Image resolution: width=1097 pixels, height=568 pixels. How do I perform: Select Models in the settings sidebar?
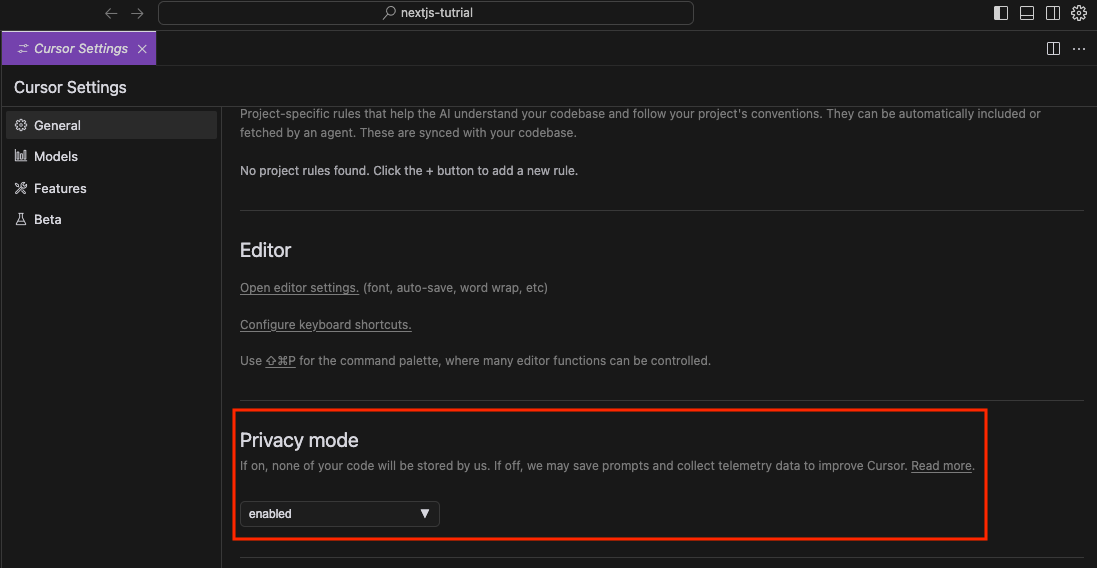pos(111,157)
